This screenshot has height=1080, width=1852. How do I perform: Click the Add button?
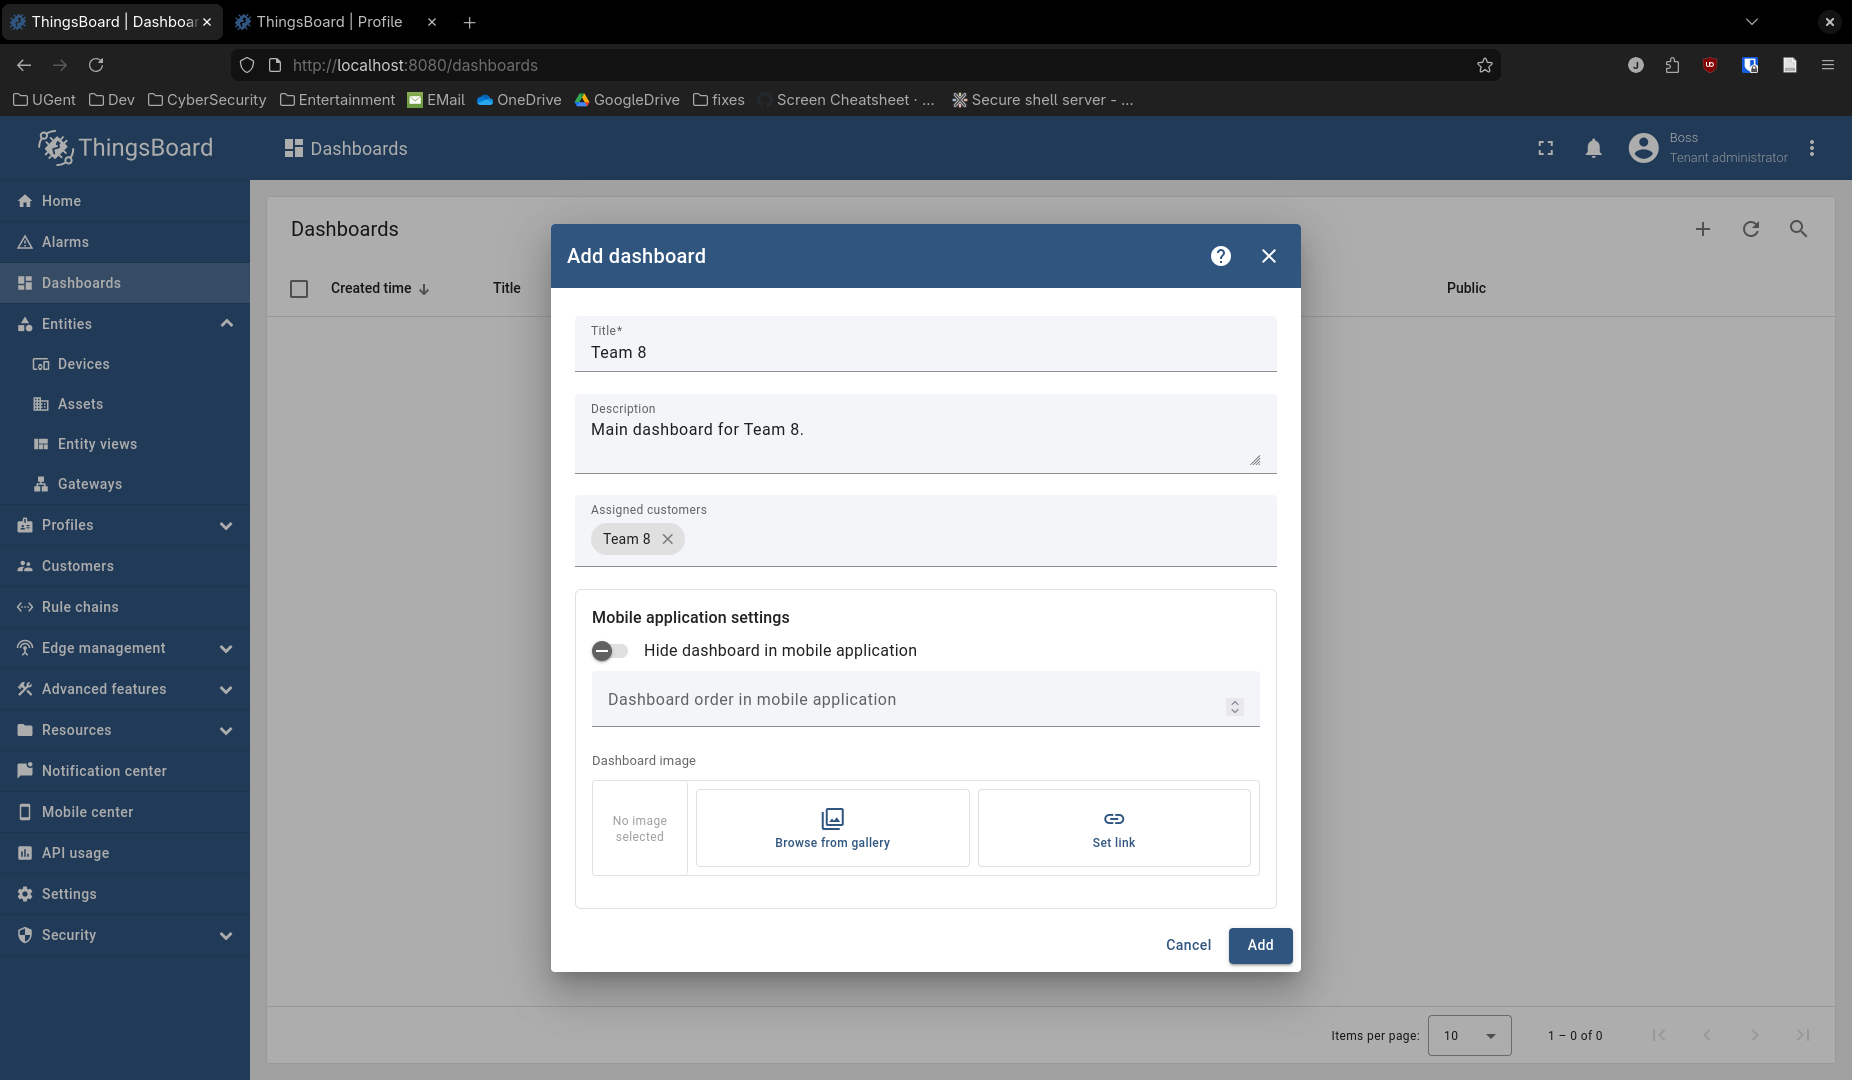click(1260, 945)
